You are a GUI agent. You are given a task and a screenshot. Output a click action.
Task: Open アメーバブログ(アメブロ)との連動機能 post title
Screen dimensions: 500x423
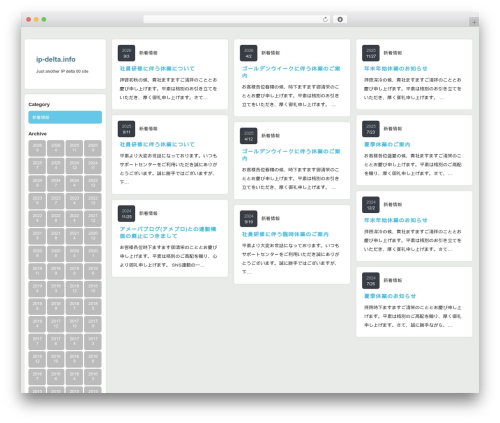(x=168, y=232)
